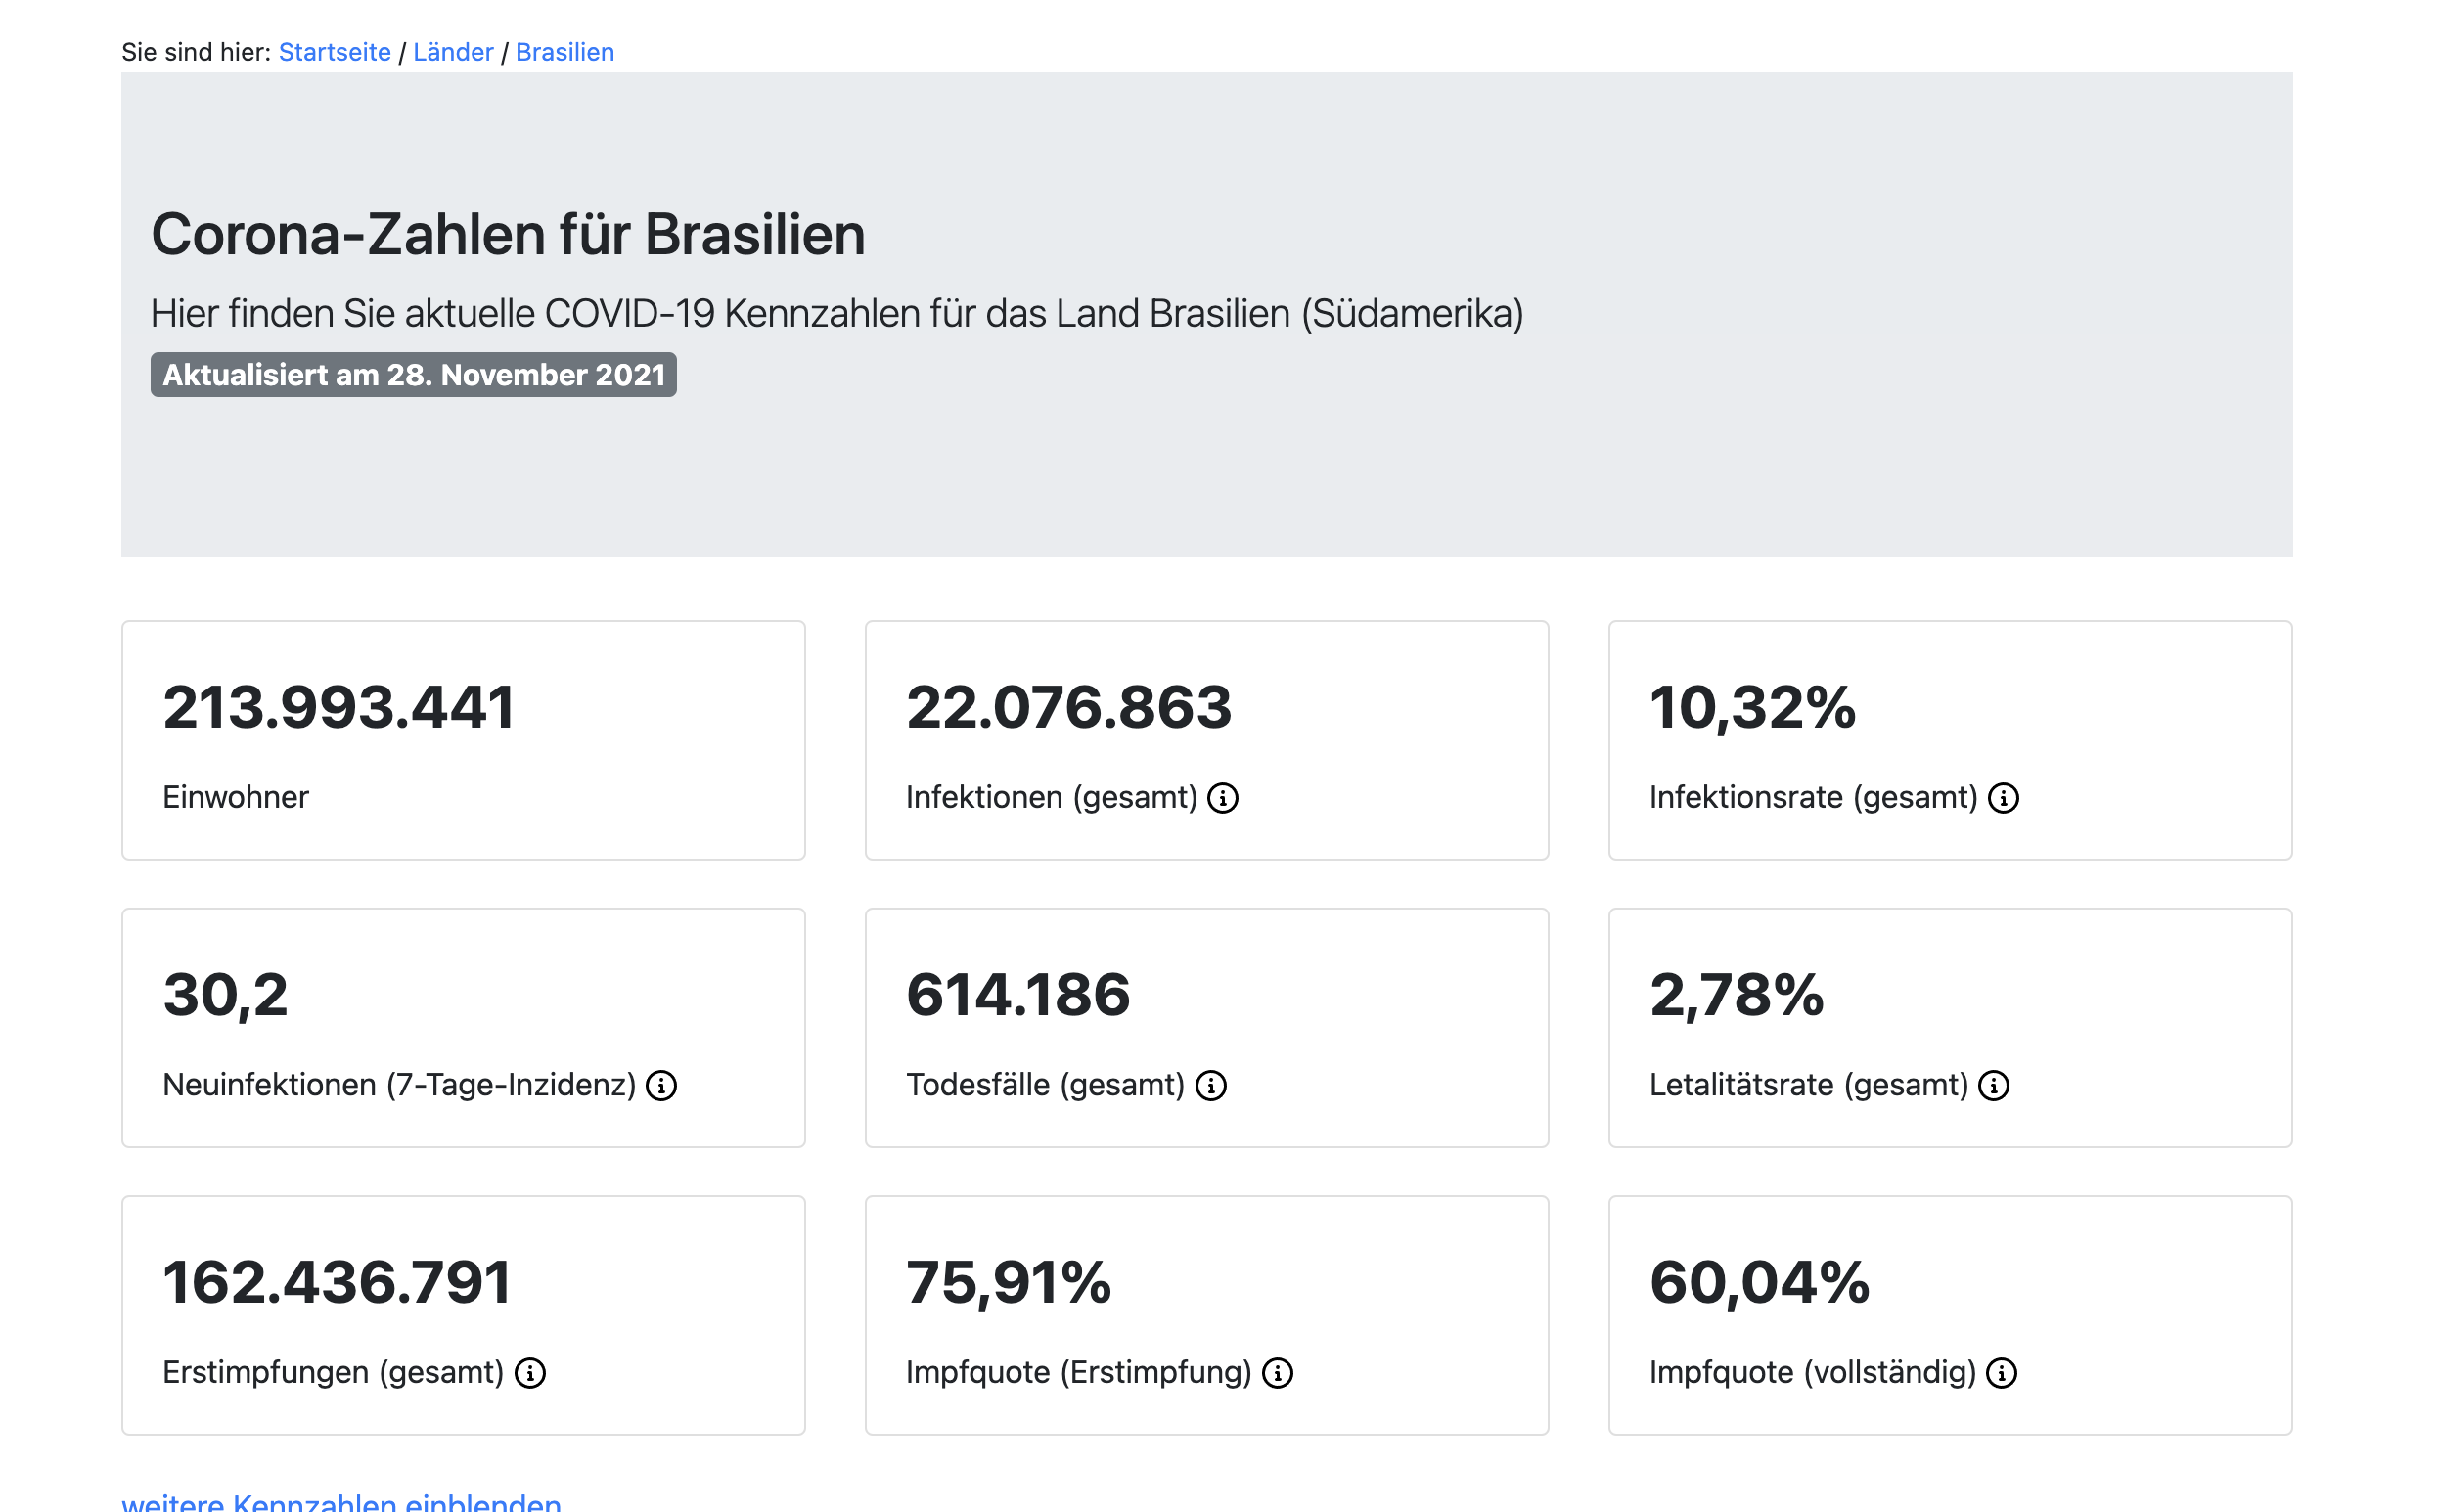Click info icon beside Infektionen (gesamt)
Viewport: 2438px width, 1512px height.
click(1222, 798)
